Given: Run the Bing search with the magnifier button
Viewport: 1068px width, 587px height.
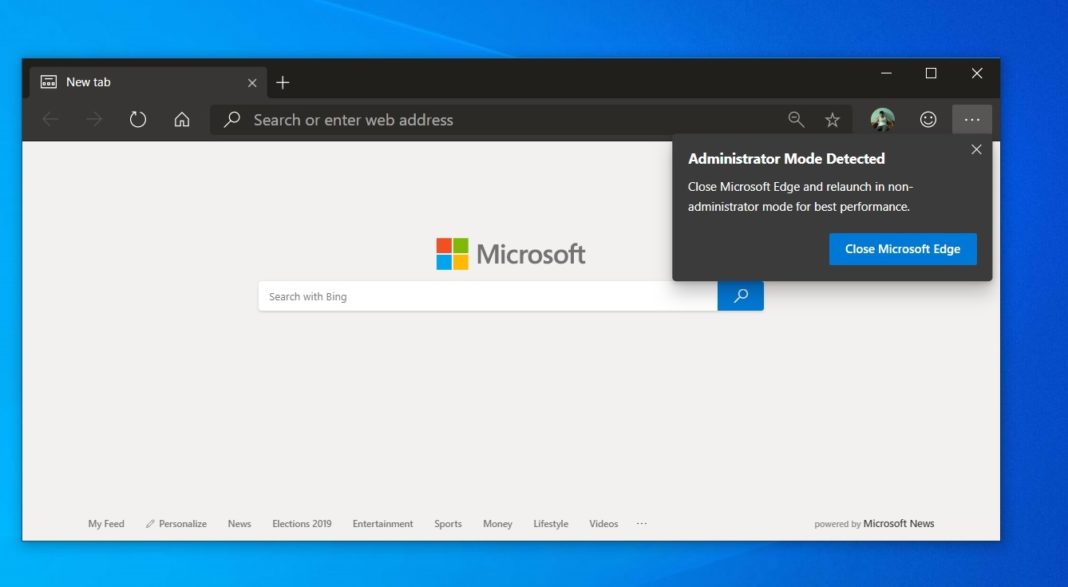Looking at the screenshot, I should pyautogui.click(x=740, y=296).
